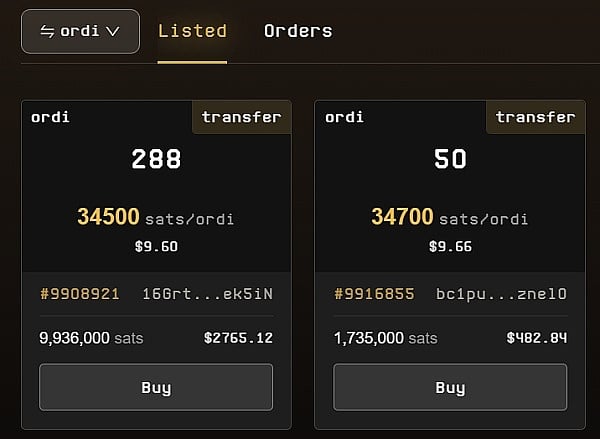Viewport: 600px width, 439px height.
Task: Click the 9,936,000 sats total
Action: pyautogui.click(x=91, y=338)
